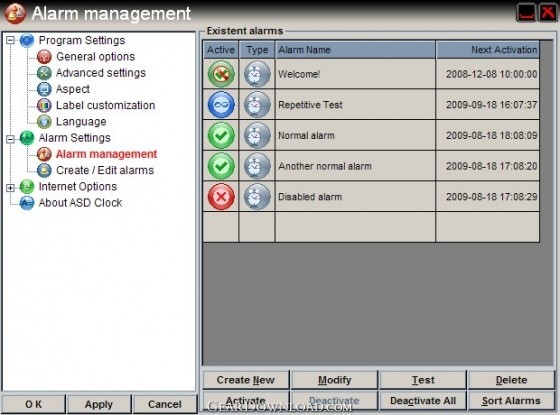Image resolution: width=560 pixels, height=415 pixels.
Task: Click the clock type icon for Repetitive Test
Action: click(257, 105)
